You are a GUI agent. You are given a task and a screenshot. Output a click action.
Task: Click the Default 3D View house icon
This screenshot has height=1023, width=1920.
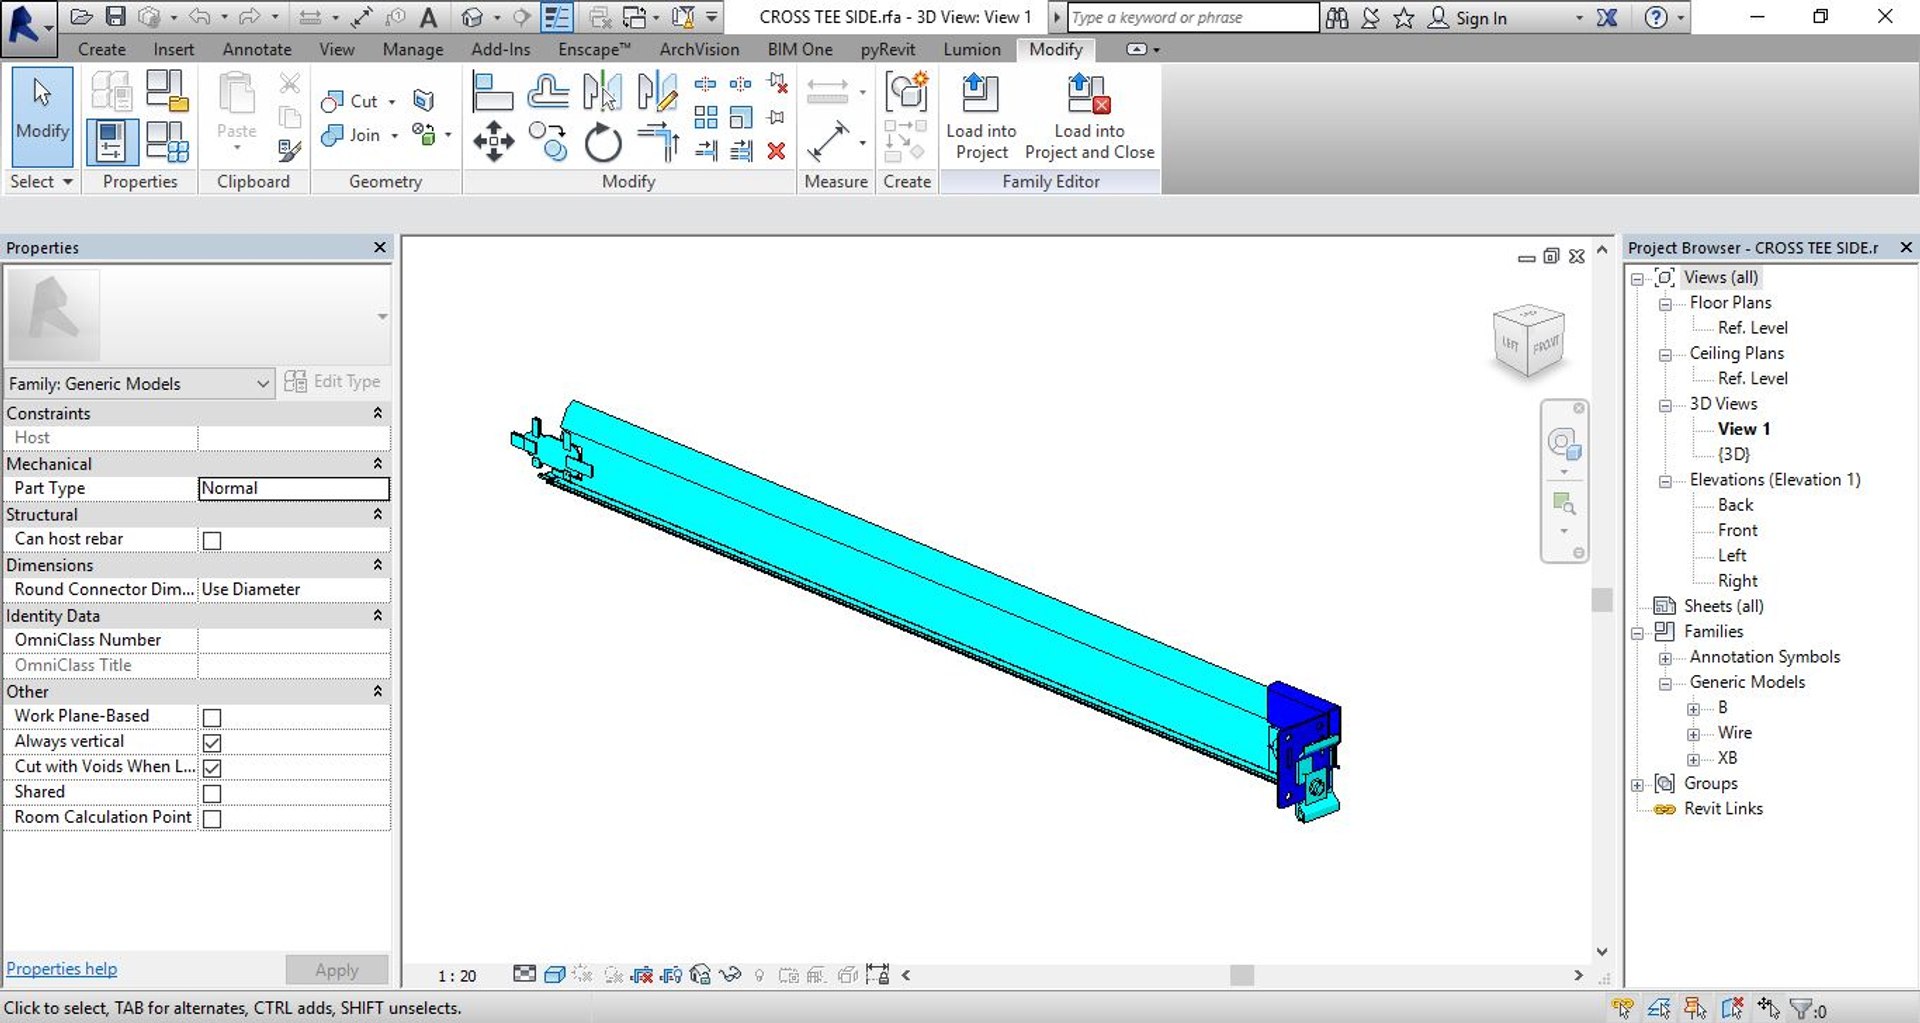point(472,17)
